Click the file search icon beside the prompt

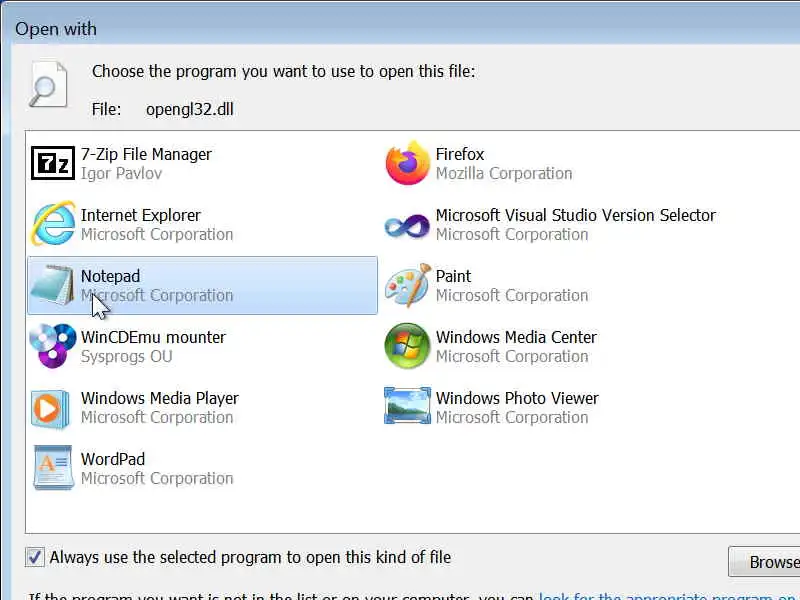48,84
